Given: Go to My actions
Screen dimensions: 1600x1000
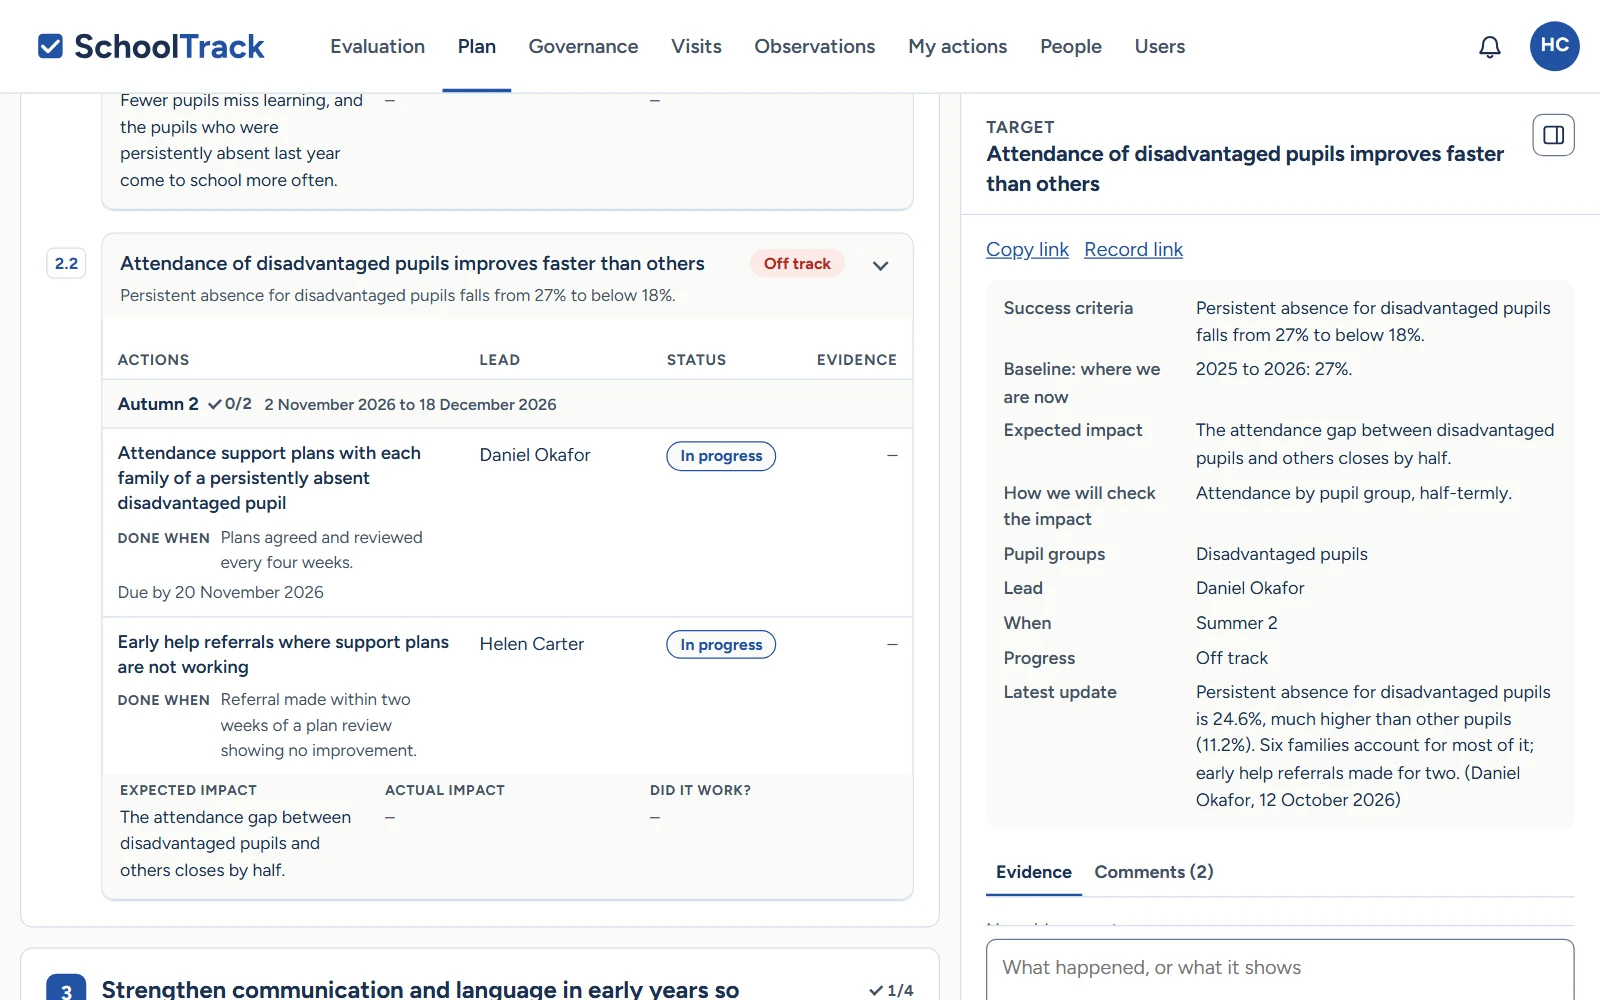Looking at the screenshot, I should [x=957, y=46].
